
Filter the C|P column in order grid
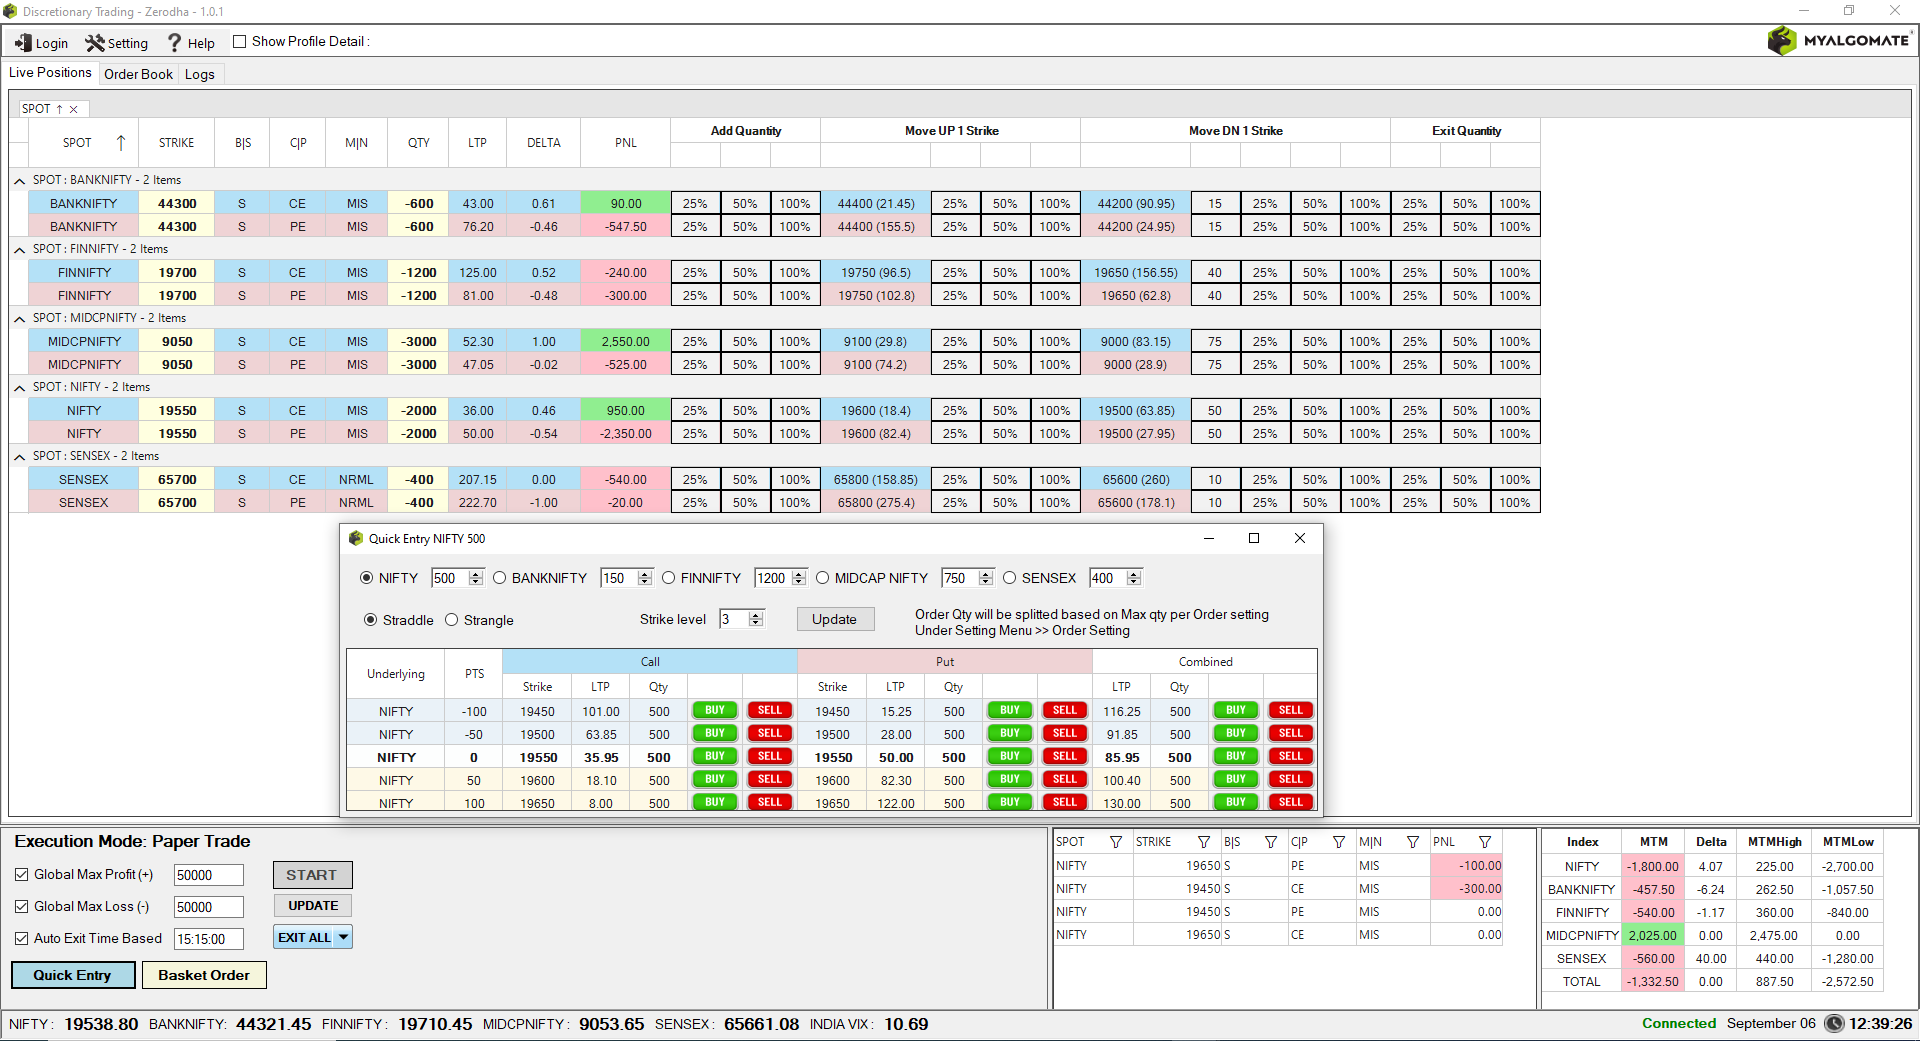1339,842
